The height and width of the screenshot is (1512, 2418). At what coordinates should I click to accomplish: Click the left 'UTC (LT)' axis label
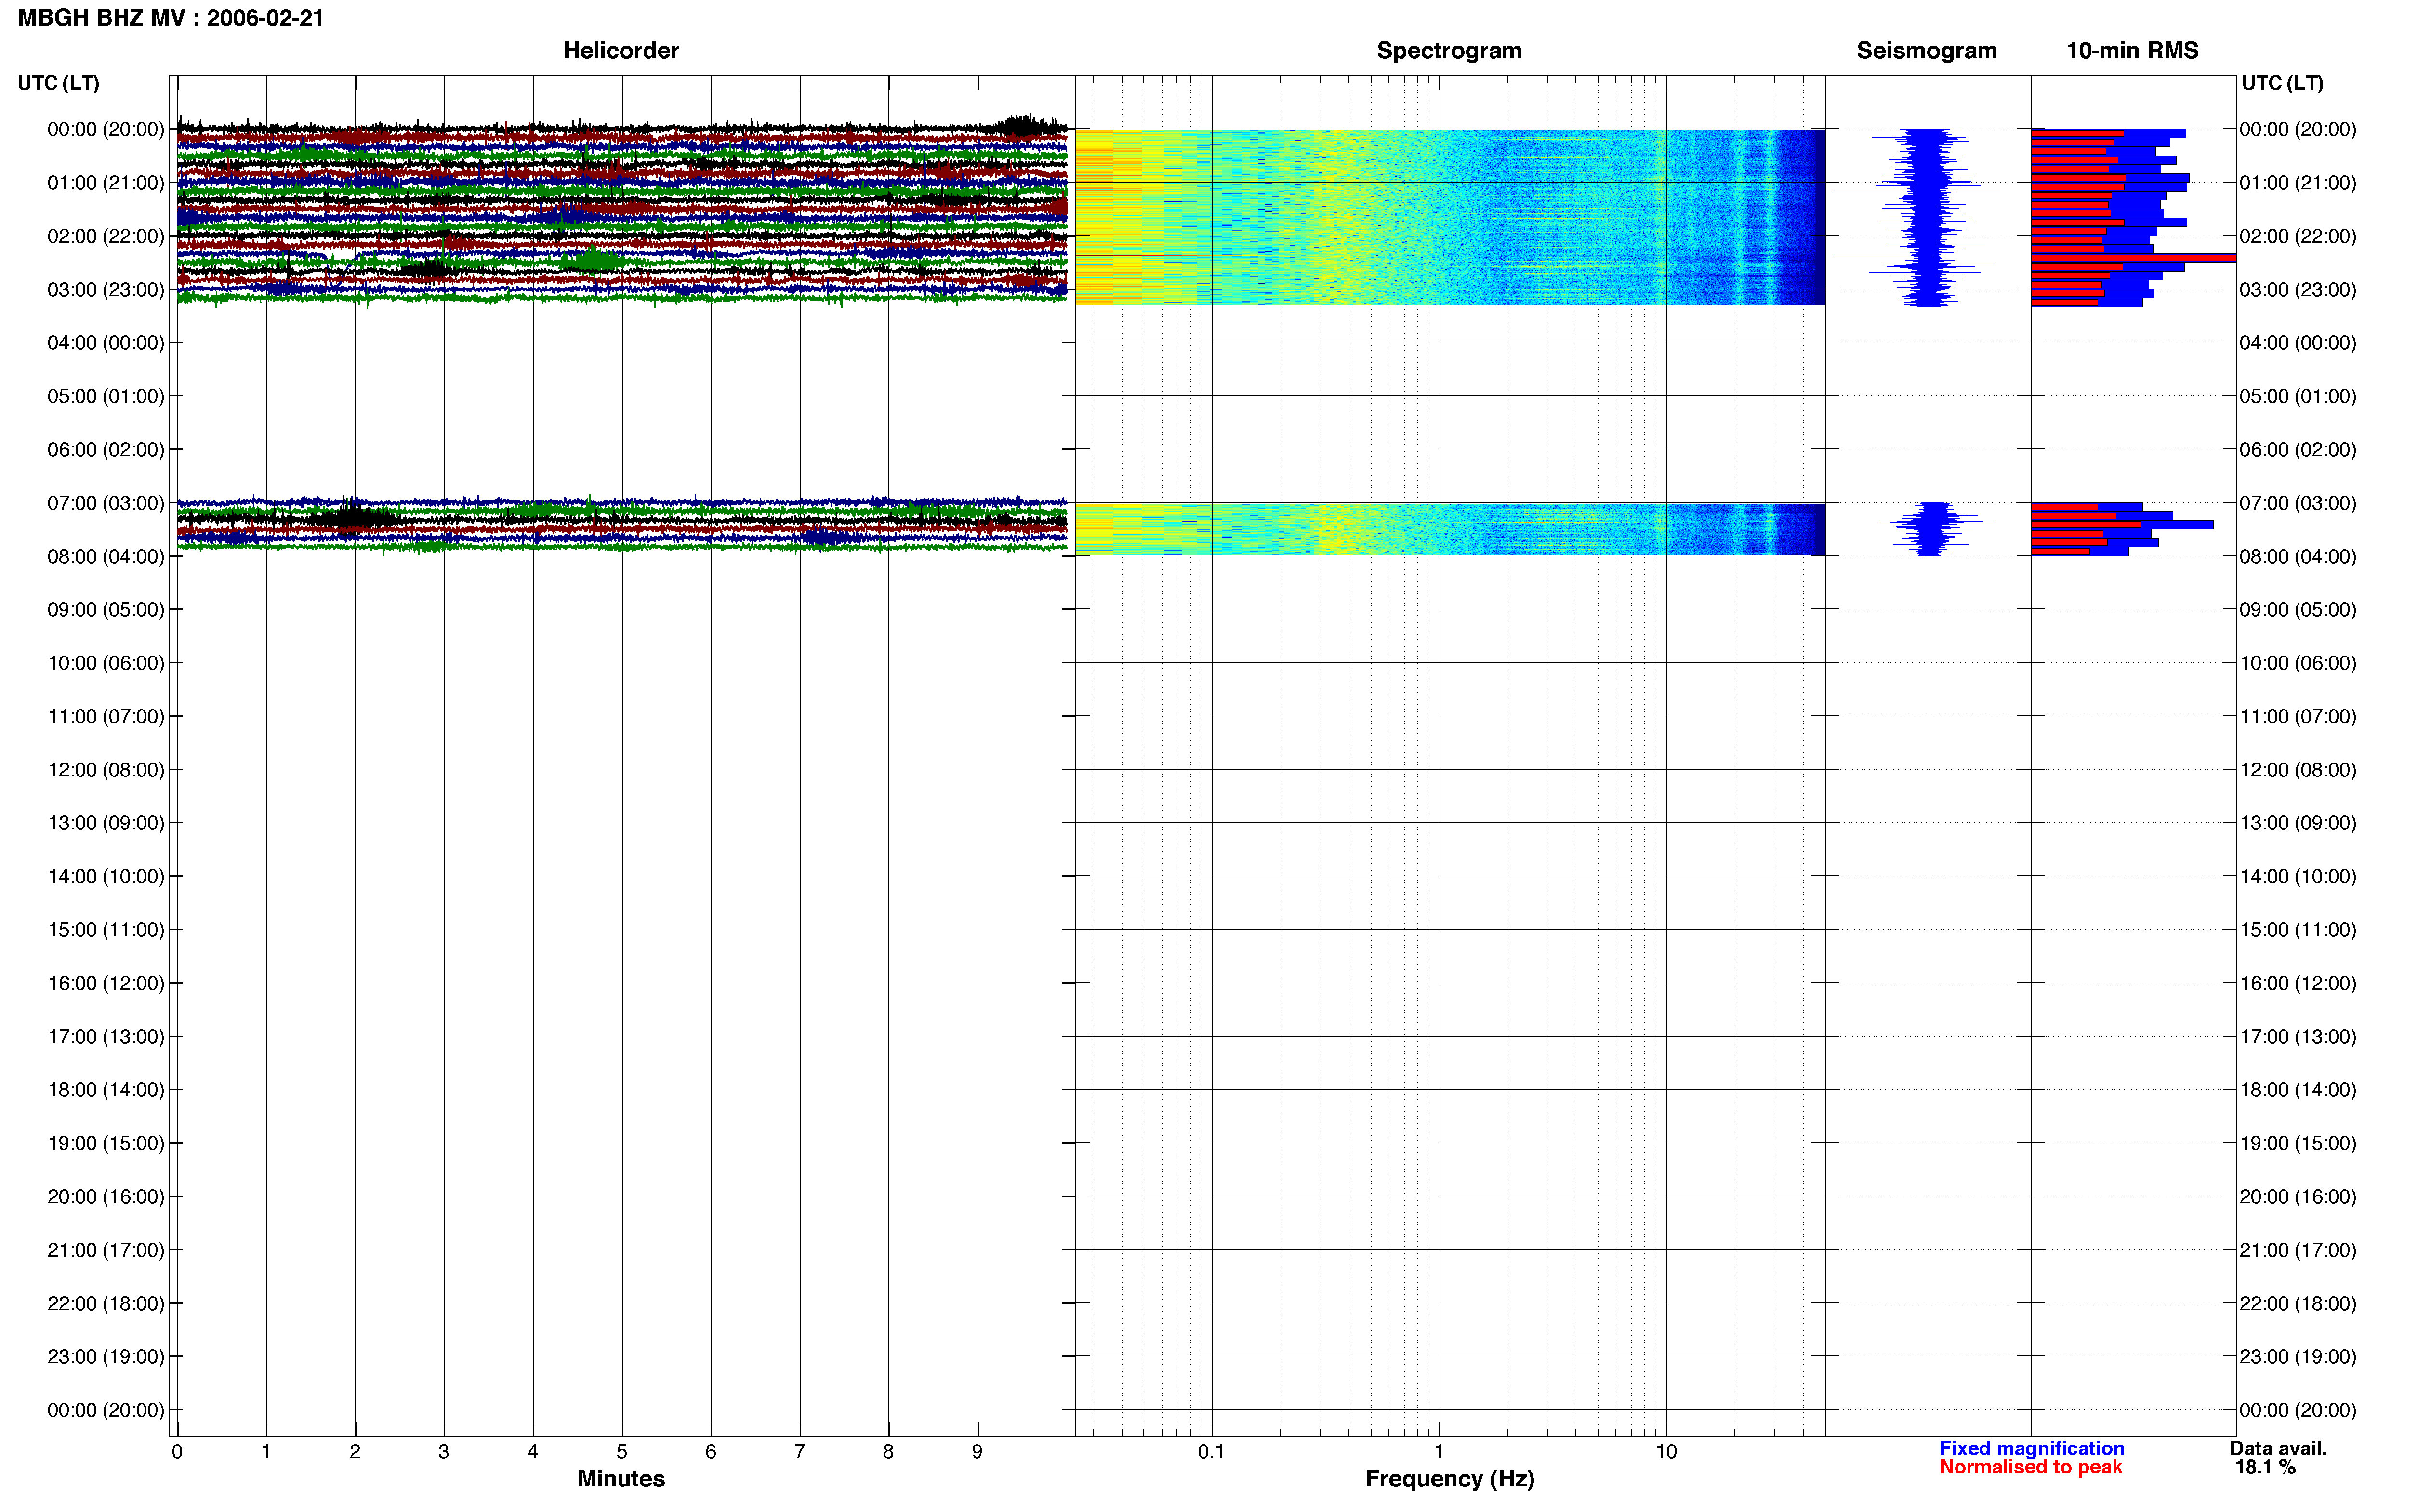coord(59,83)
